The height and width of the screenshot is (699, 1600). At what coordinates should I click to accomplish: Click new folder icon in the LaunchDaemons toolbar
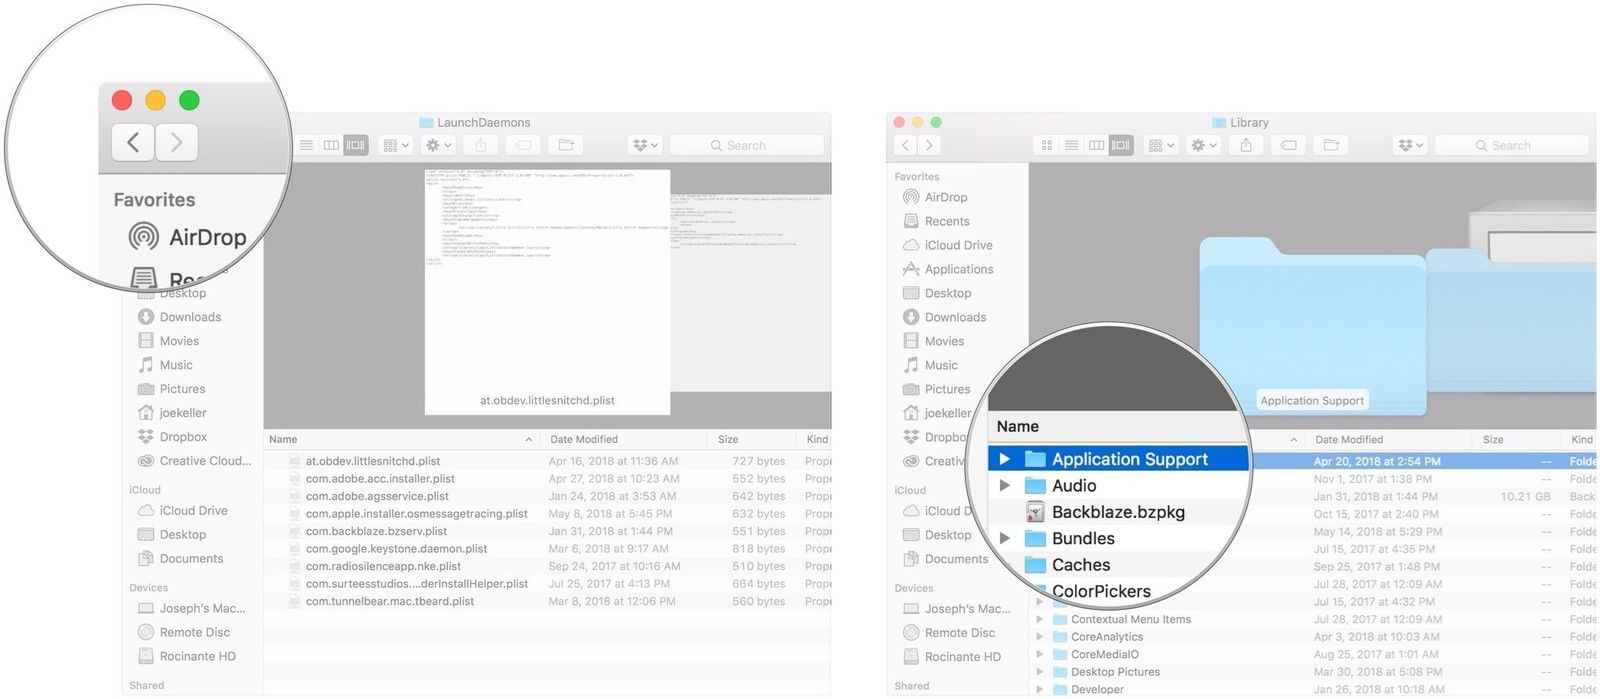[x=566, y=145]
